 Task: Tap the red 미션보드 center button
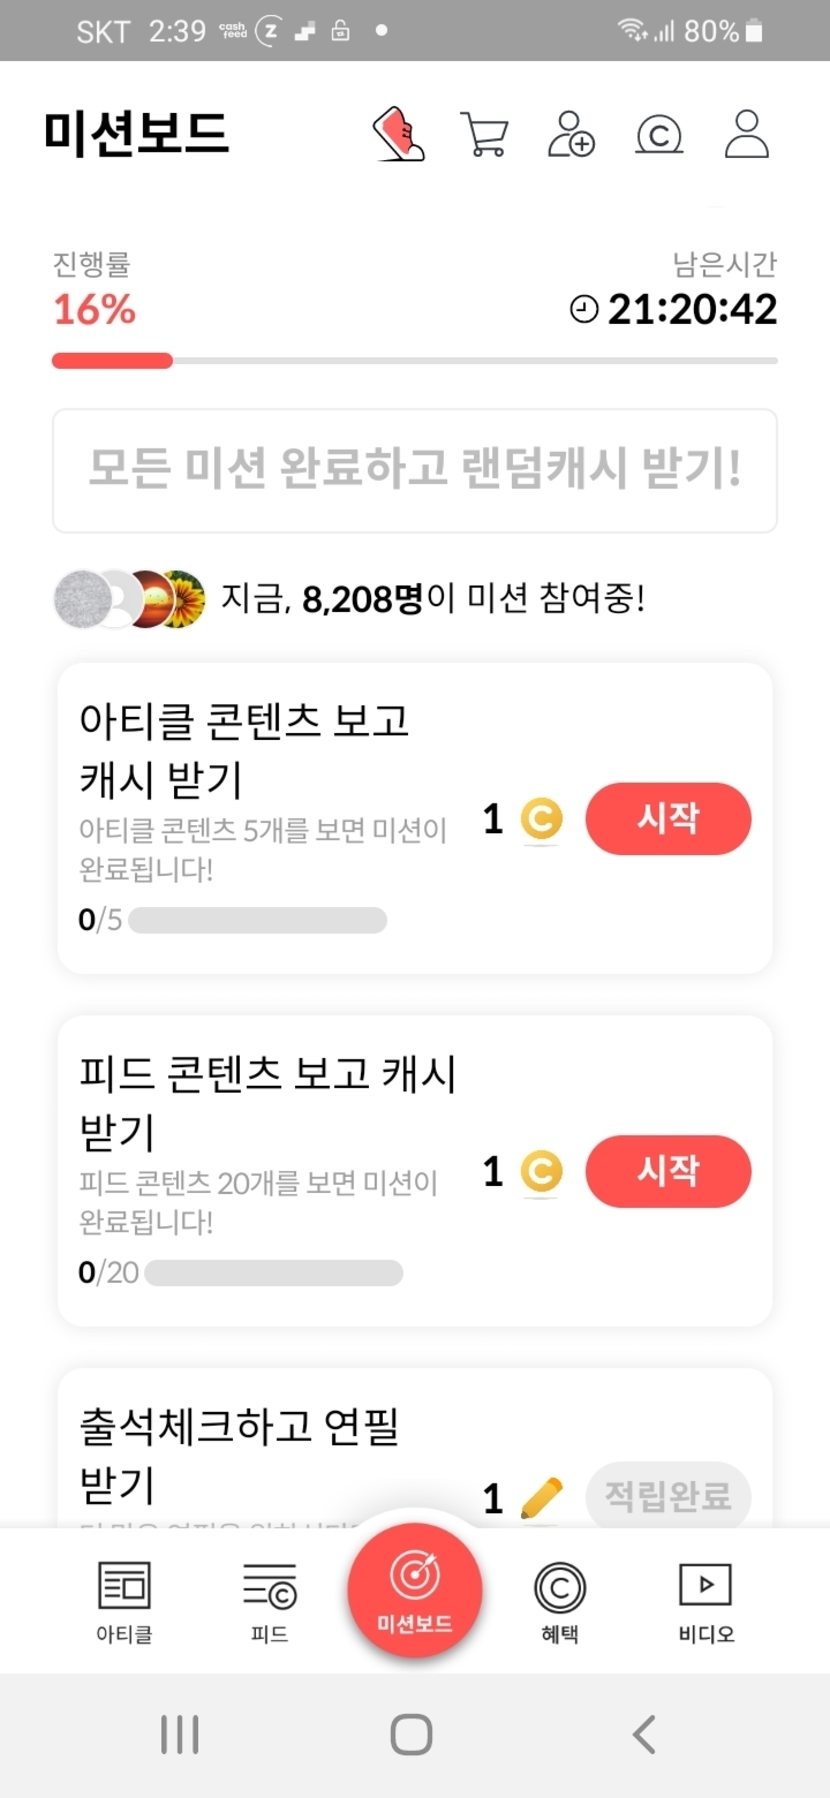click(x=415, y=1590)
